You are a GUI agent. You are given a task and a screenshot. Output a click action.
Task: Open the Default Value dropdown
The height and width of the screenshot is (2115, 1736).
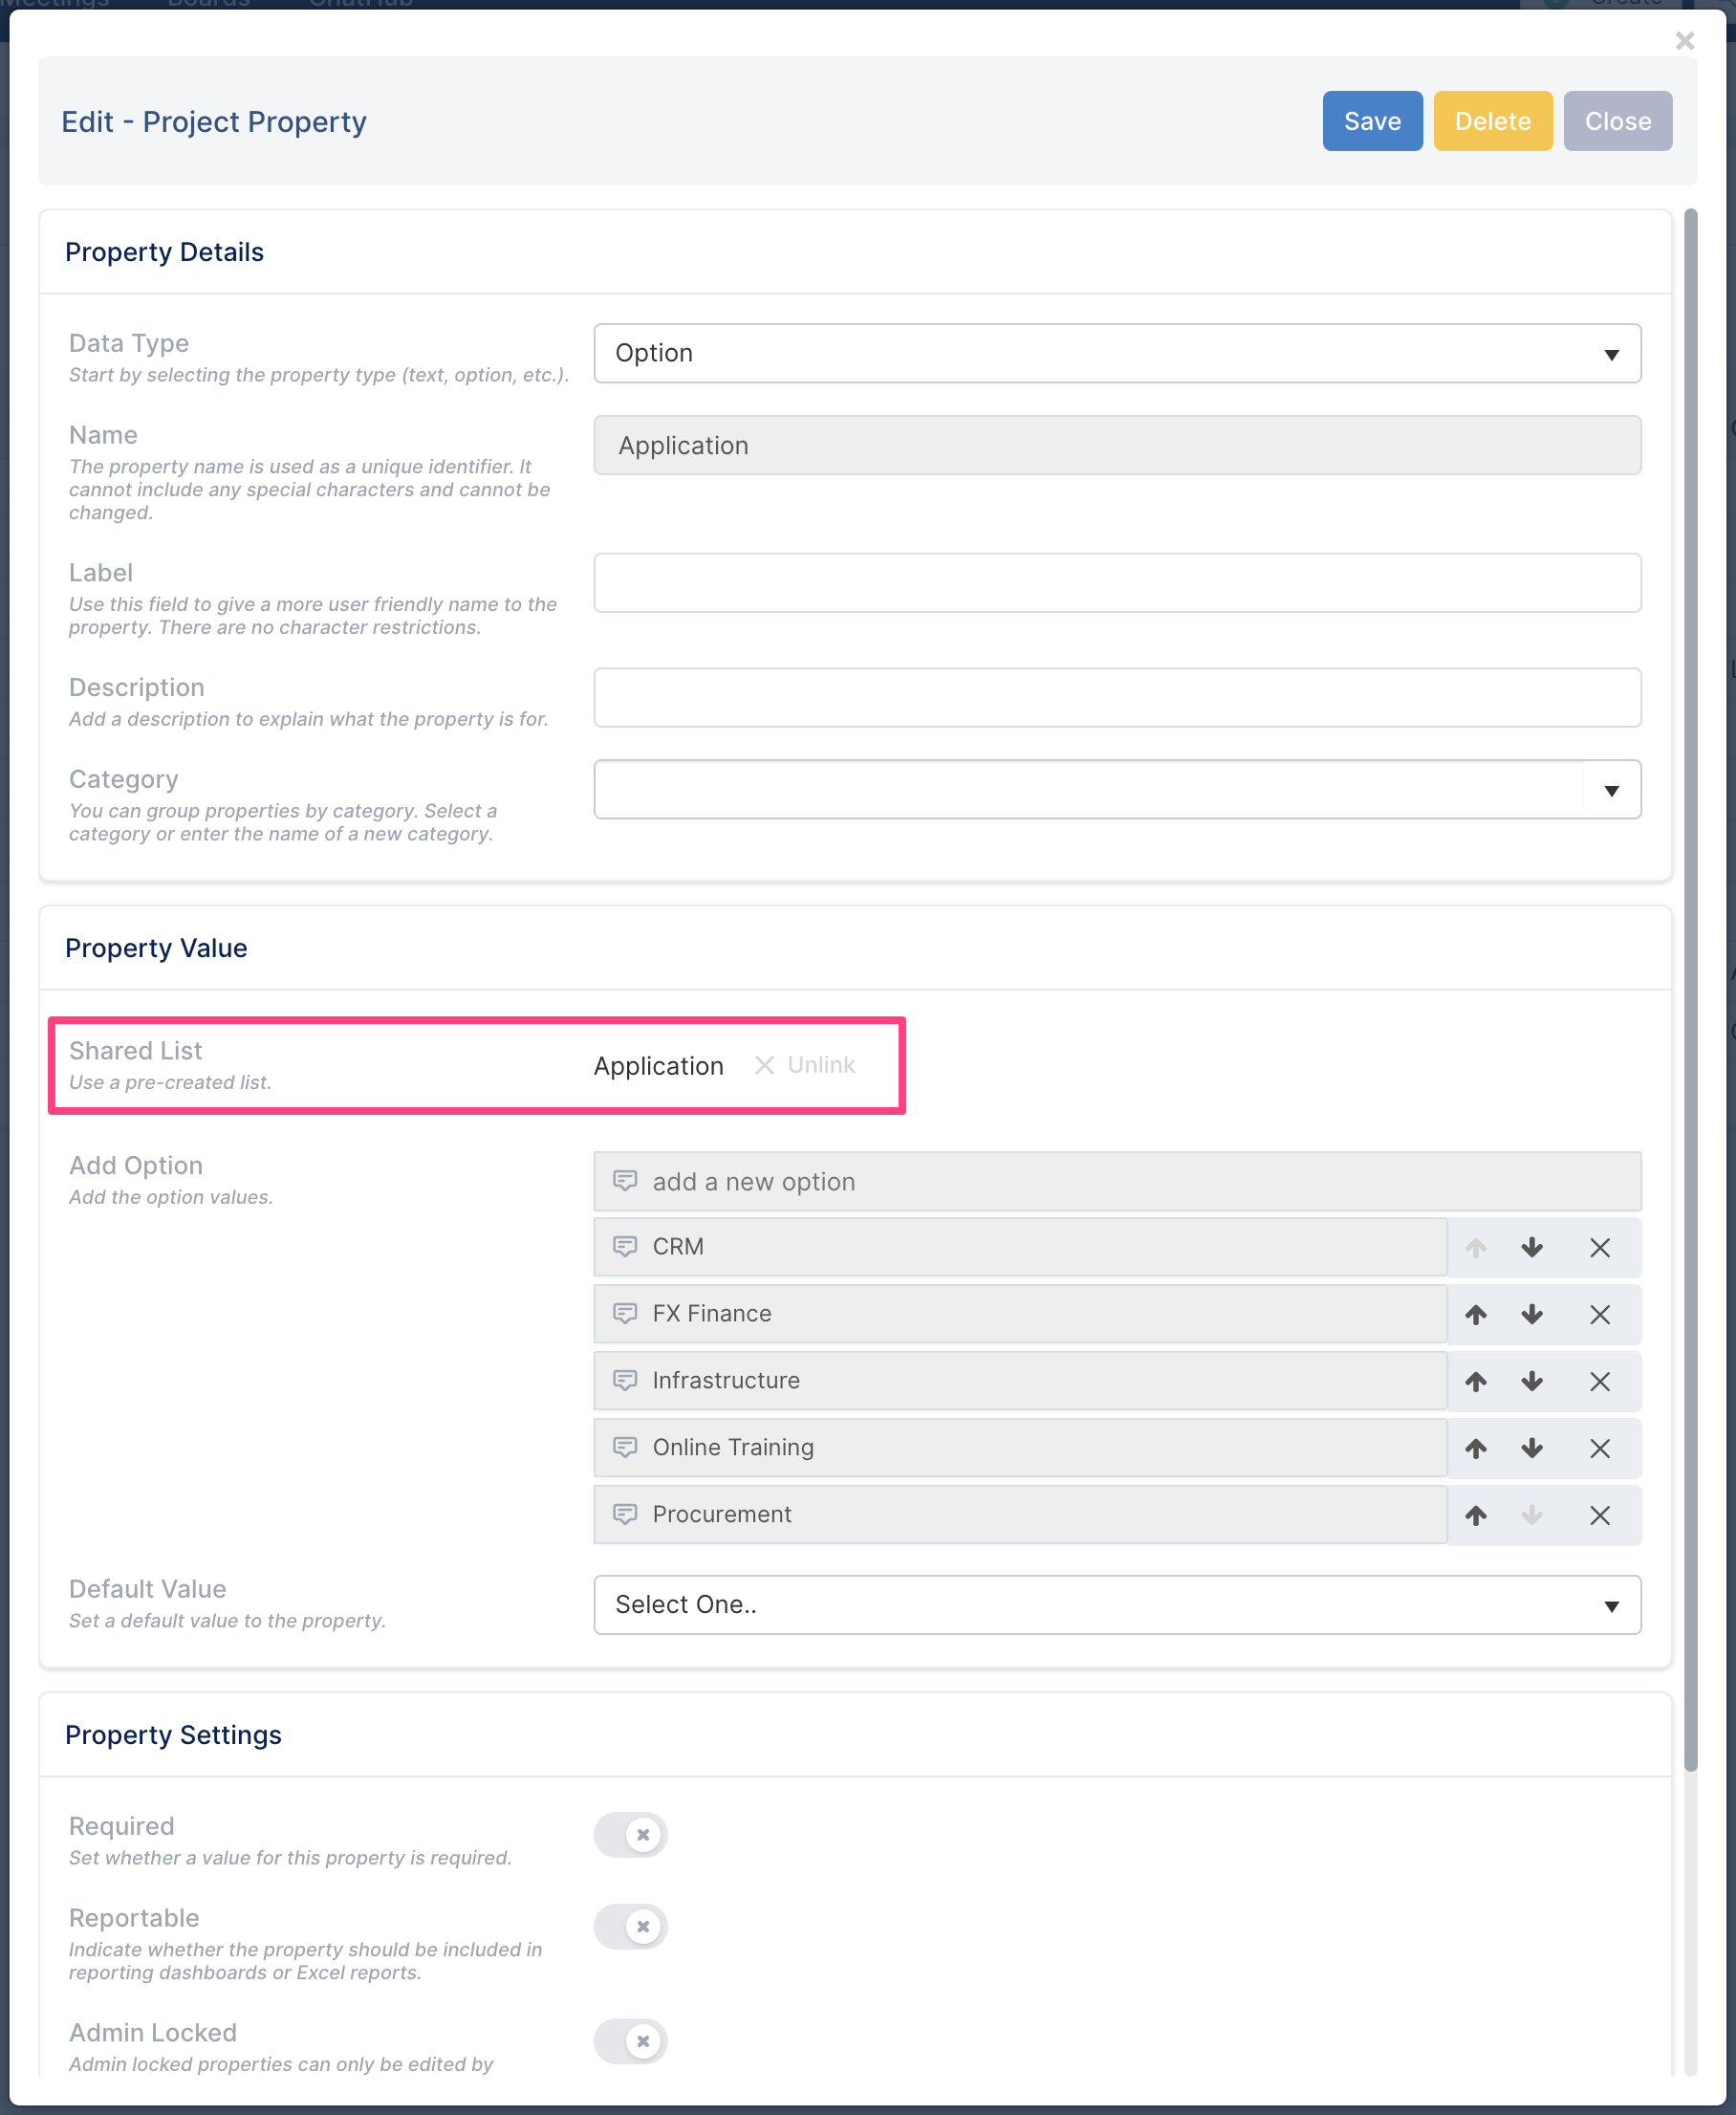[1117, 1604]
